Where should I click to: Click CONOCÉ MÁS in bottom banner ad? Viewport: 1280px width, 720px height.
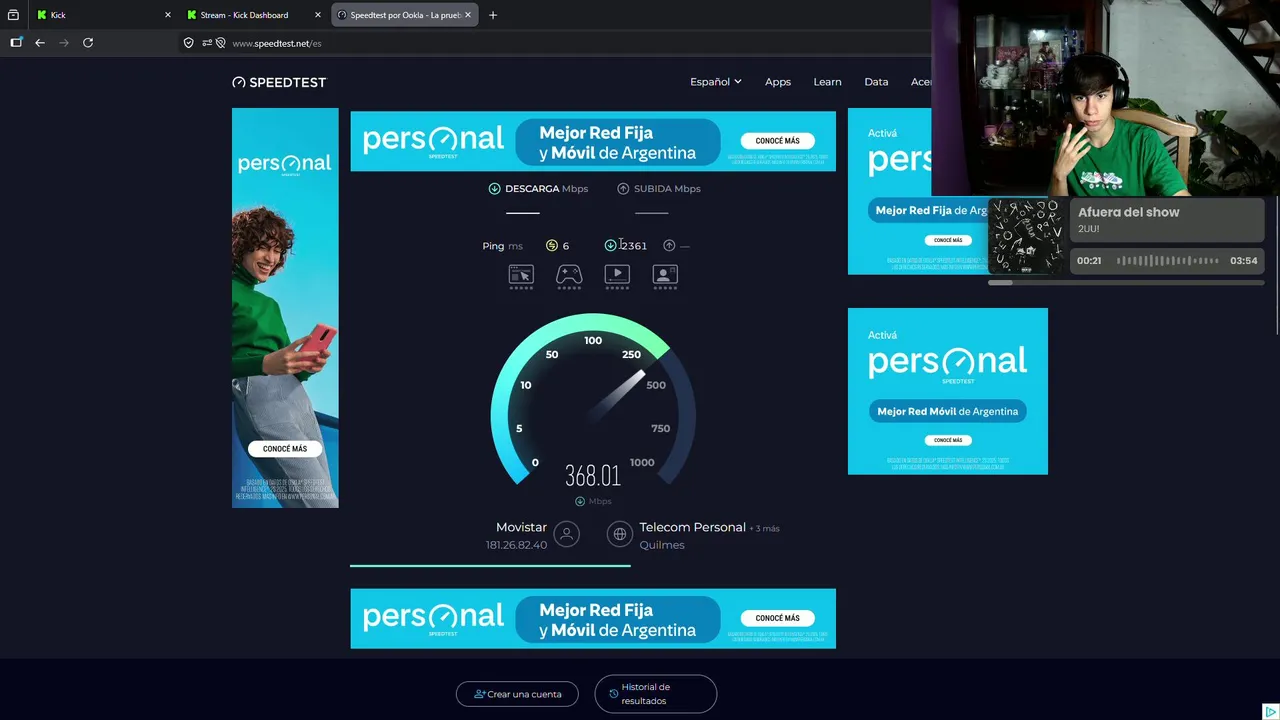pos(777,618)
